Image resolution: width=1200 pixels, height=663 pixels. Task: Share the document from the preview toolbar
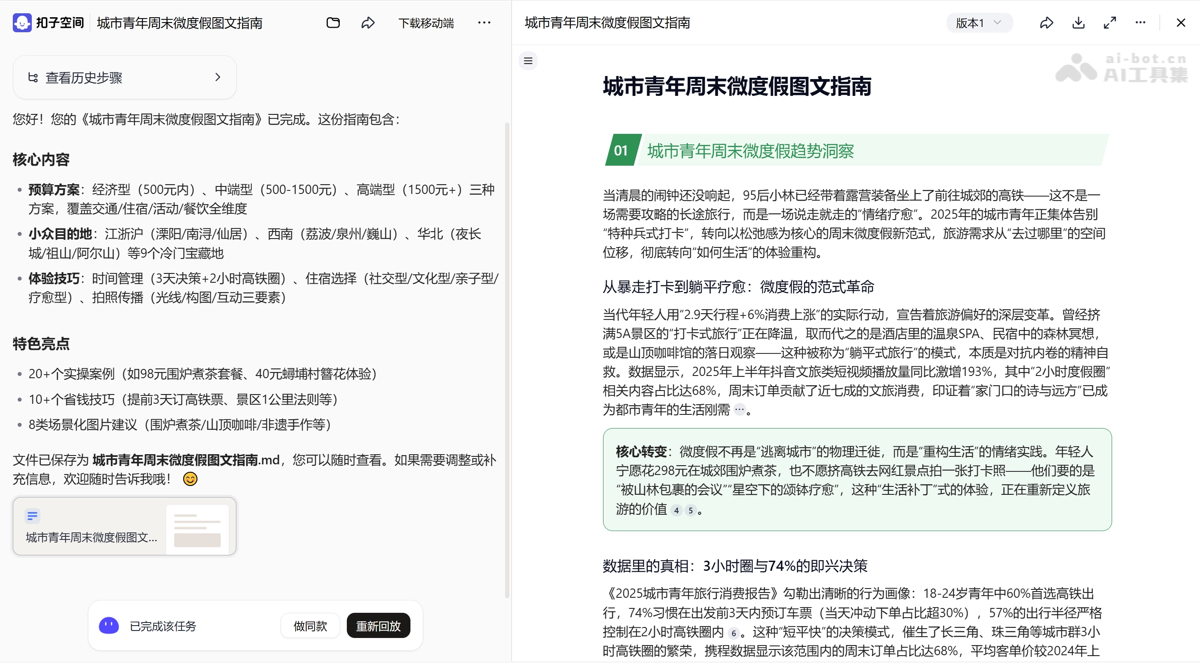(1047, 22)
